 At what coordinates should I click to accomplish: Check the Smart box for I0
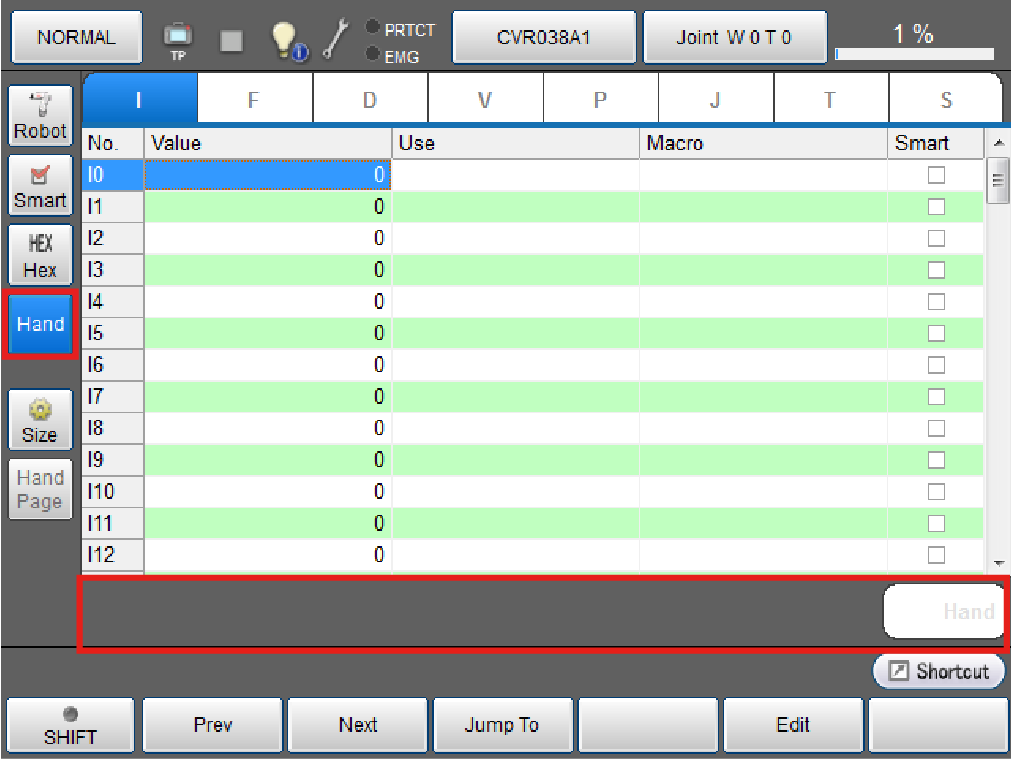(936, 175)
